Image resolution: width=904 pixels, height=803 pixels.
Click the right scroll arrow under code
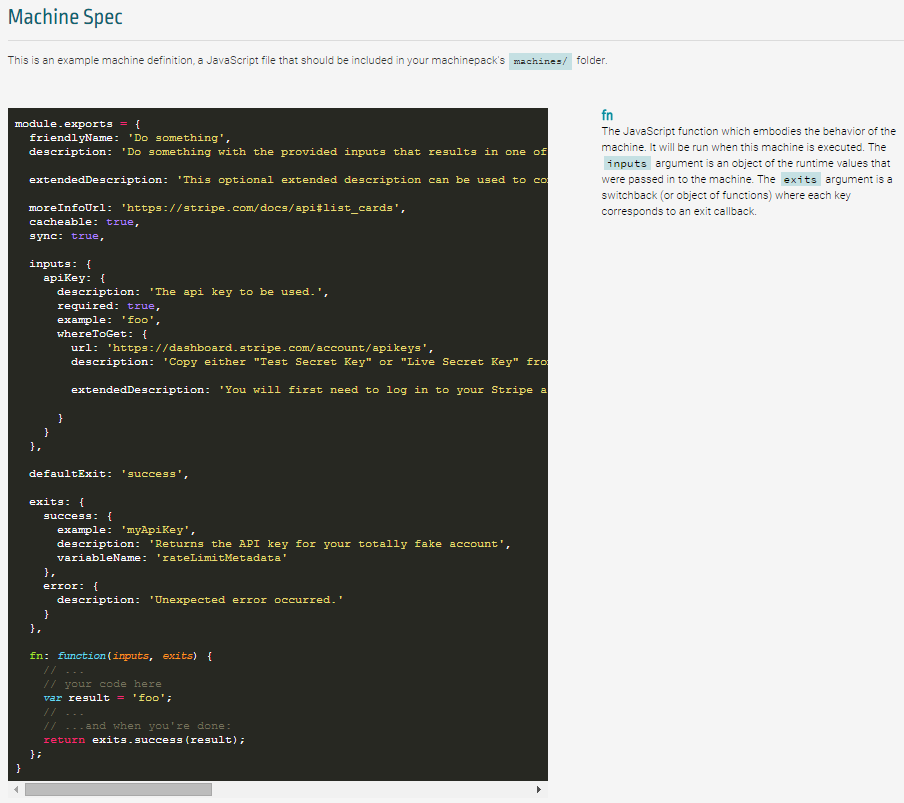pyautogui.click(x=538, y=789)
